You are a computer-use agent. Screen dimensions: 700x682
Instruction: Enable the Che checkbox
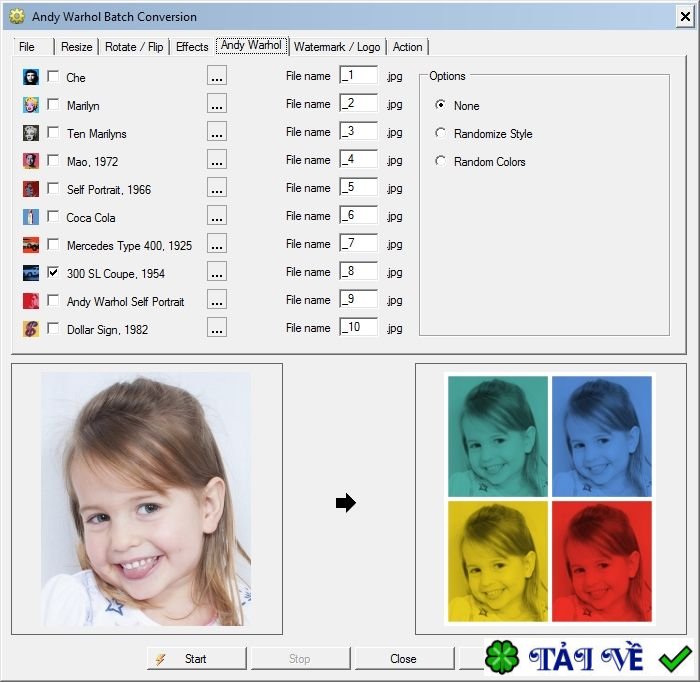click(53, 76)
